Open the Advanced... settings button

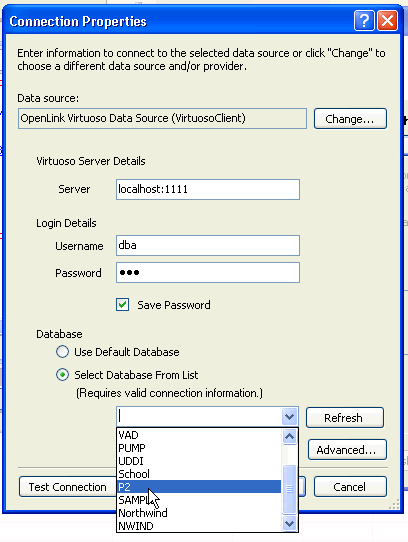(x=347, y=450)
